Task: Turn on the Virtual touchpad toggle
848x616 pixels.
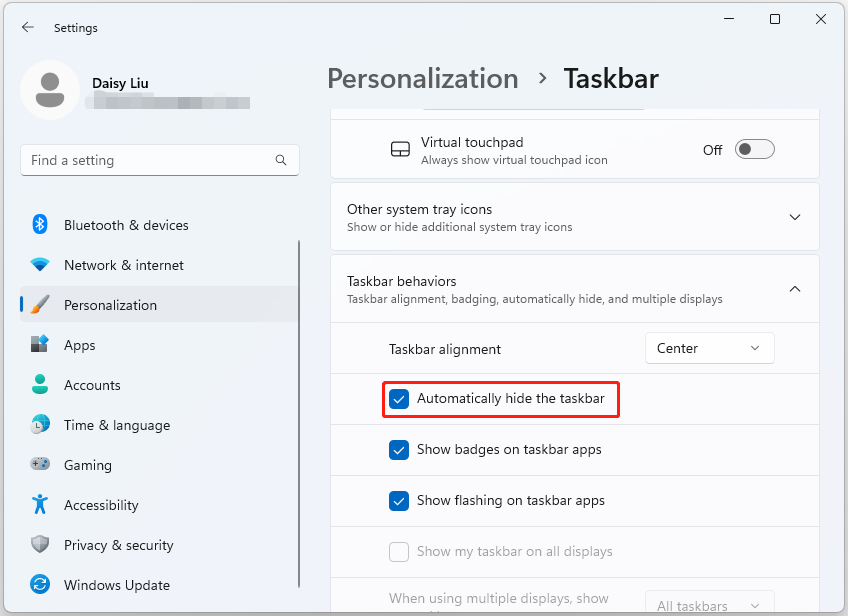Action: [755, 148]
